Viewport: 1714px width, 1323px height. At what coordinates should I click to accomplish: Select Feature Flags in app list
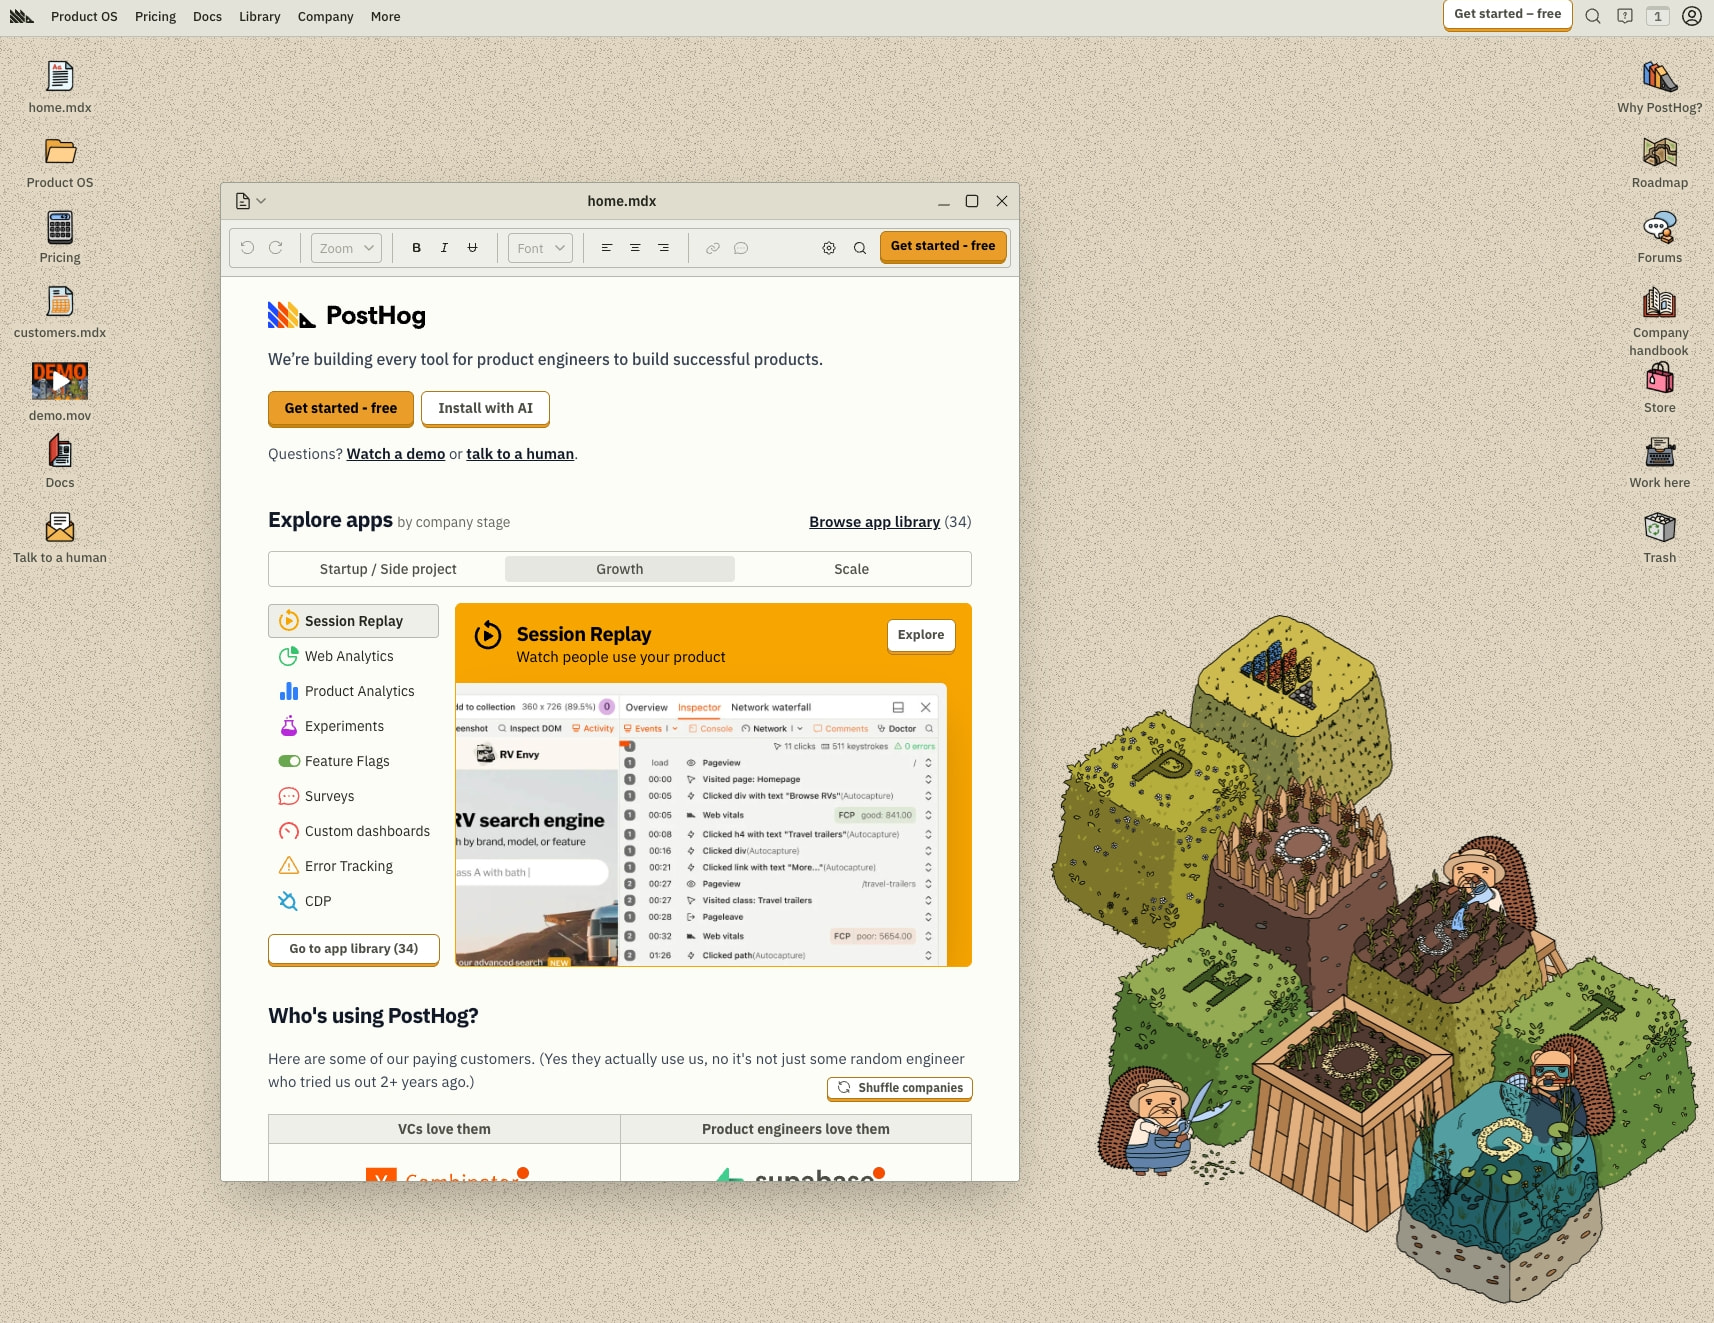click(353, 761)
